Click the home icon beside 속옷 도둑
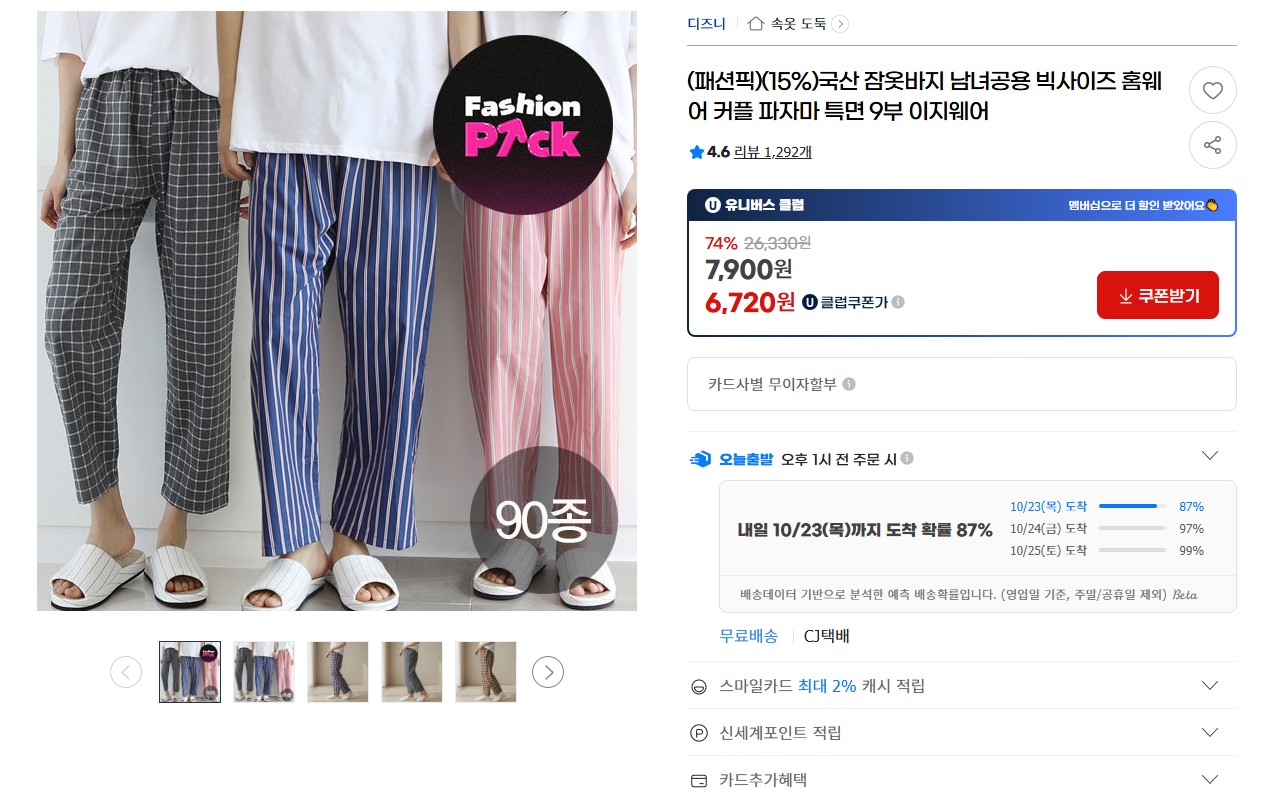Screen dimensions: 1263x800 coord(756,23)
